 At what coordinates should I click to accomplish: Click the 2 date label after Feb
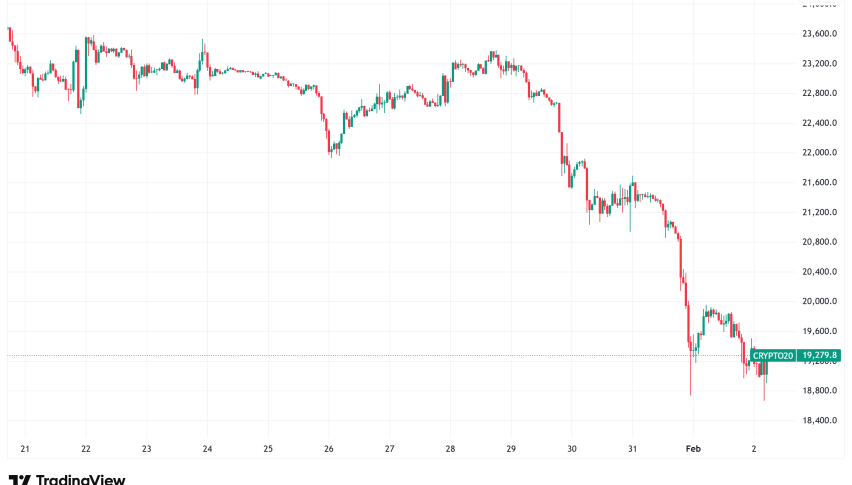[x=753, y=449]
